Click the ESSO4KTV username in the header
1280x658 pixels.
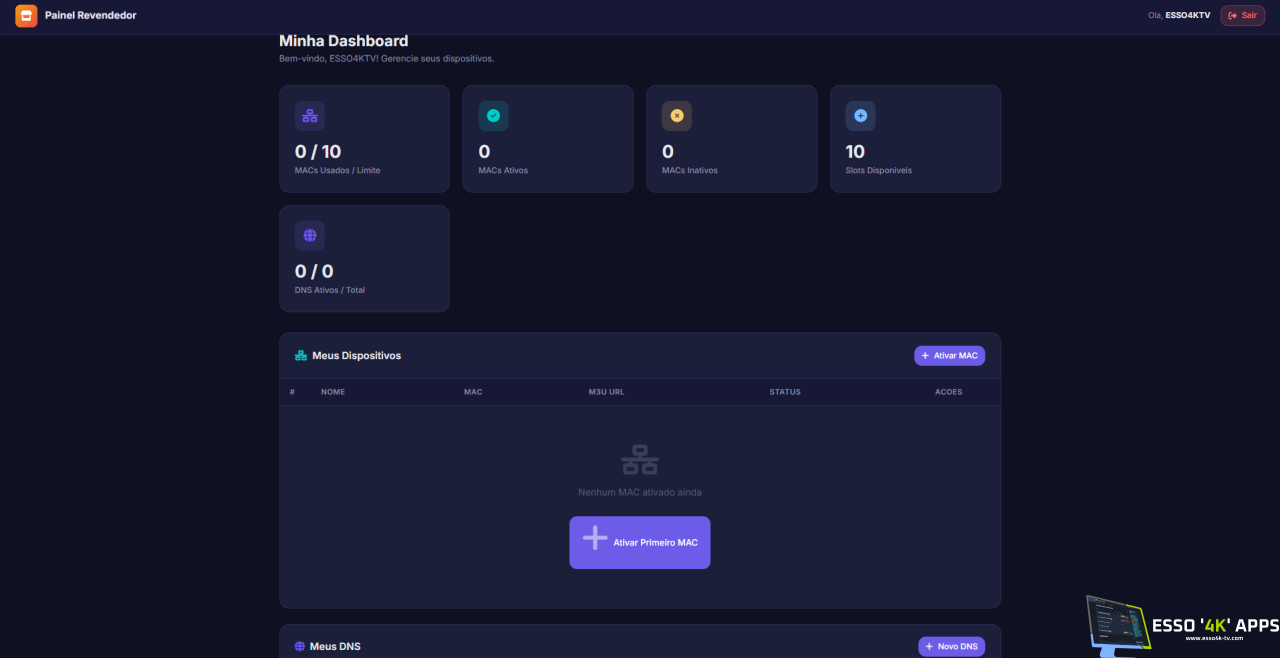click(x=1188, y=15)
